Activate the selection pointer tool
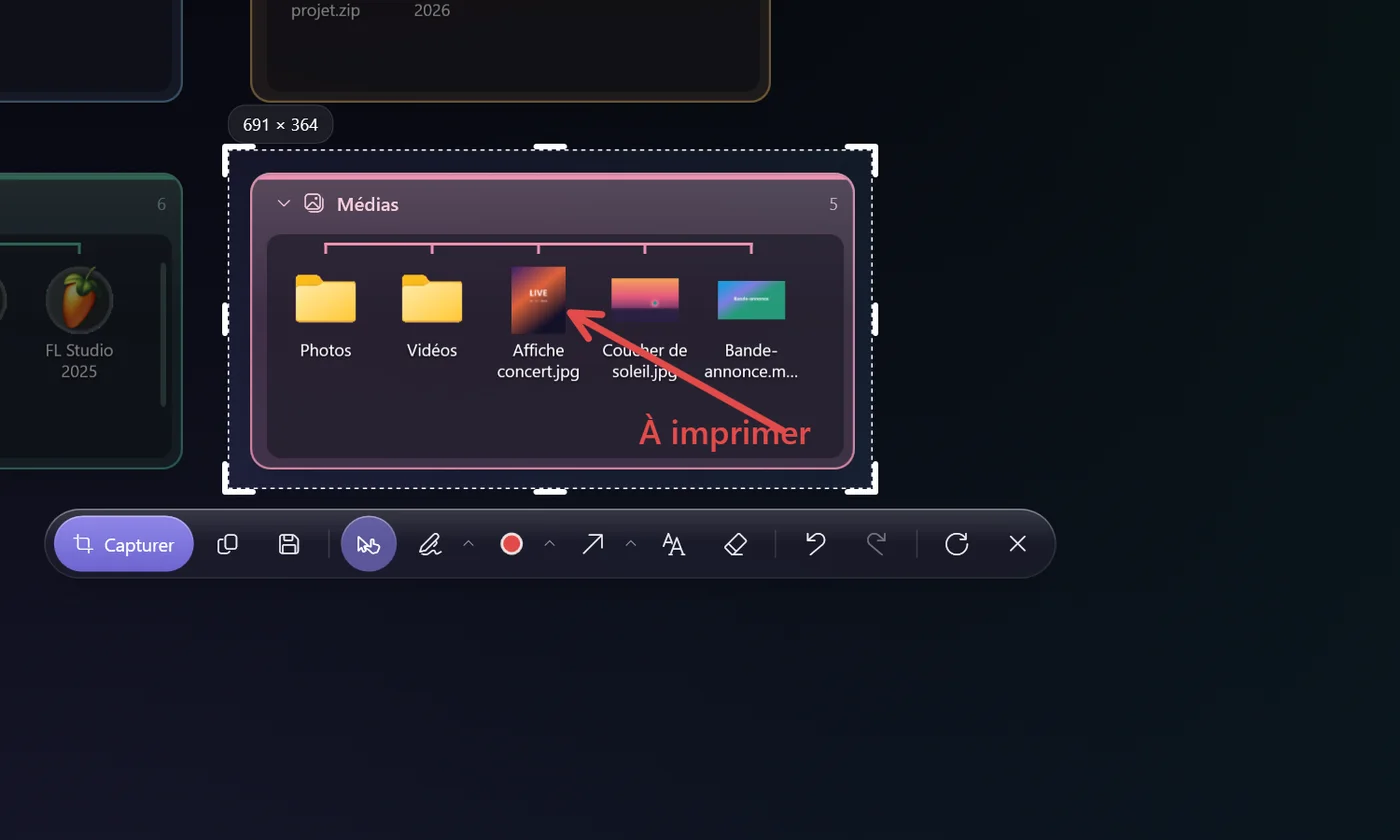Screen dimensions: 1400x840 [x=369, y=544]
